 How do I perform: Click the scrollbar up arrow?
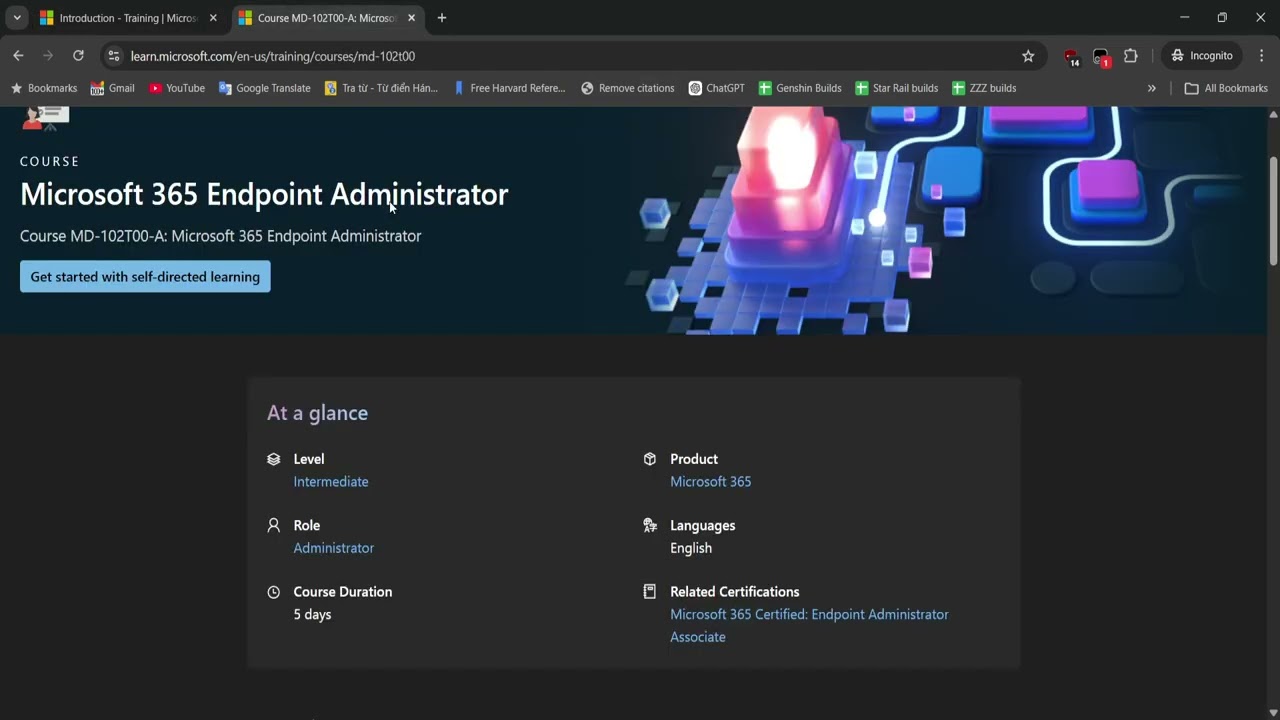1273,113
